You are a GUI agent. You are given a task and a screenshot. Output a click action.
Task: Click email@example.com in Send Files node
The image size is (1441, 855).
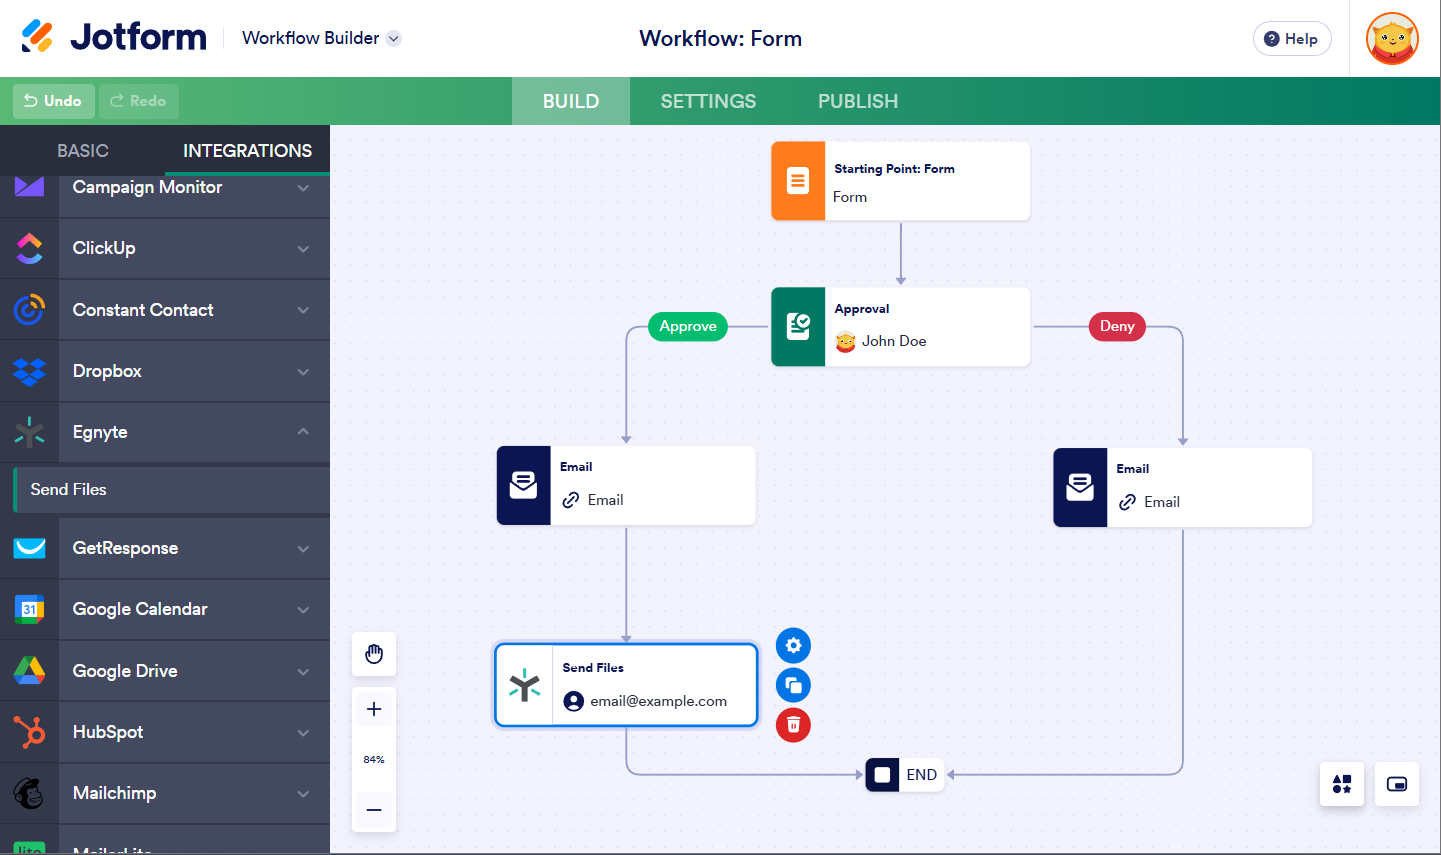click(658, 701)
